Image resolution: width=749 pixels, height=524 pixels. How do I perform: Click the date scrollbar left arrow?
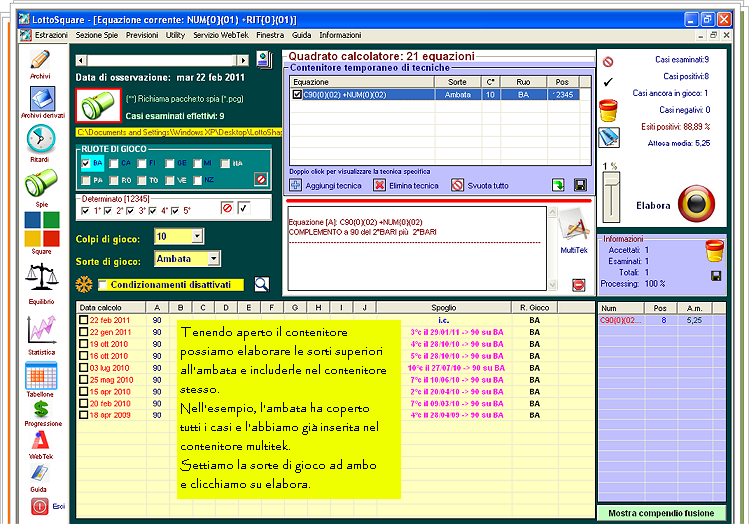coord(81,60)
